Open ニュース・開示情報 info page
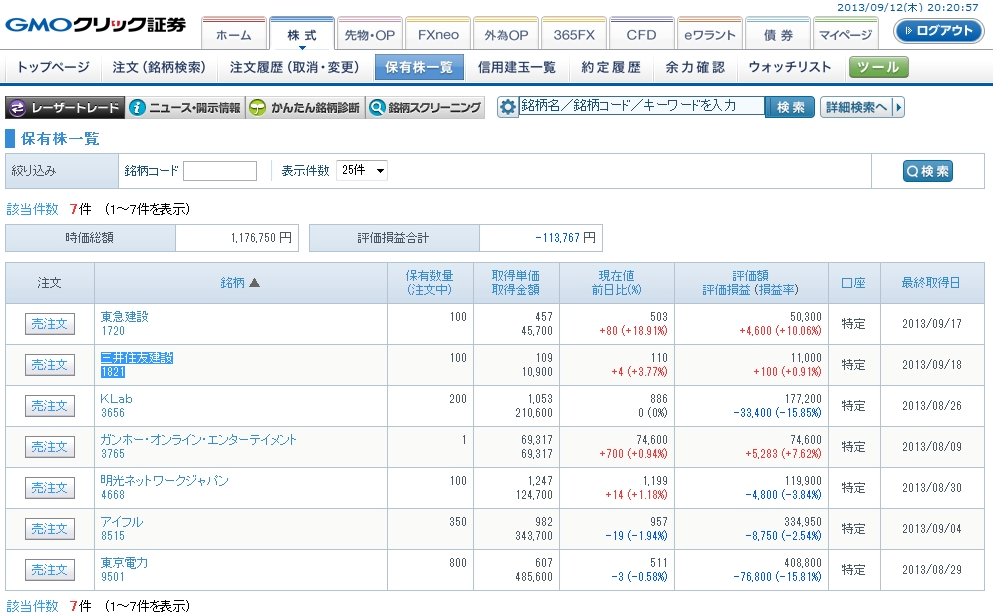 pos(186,108)
